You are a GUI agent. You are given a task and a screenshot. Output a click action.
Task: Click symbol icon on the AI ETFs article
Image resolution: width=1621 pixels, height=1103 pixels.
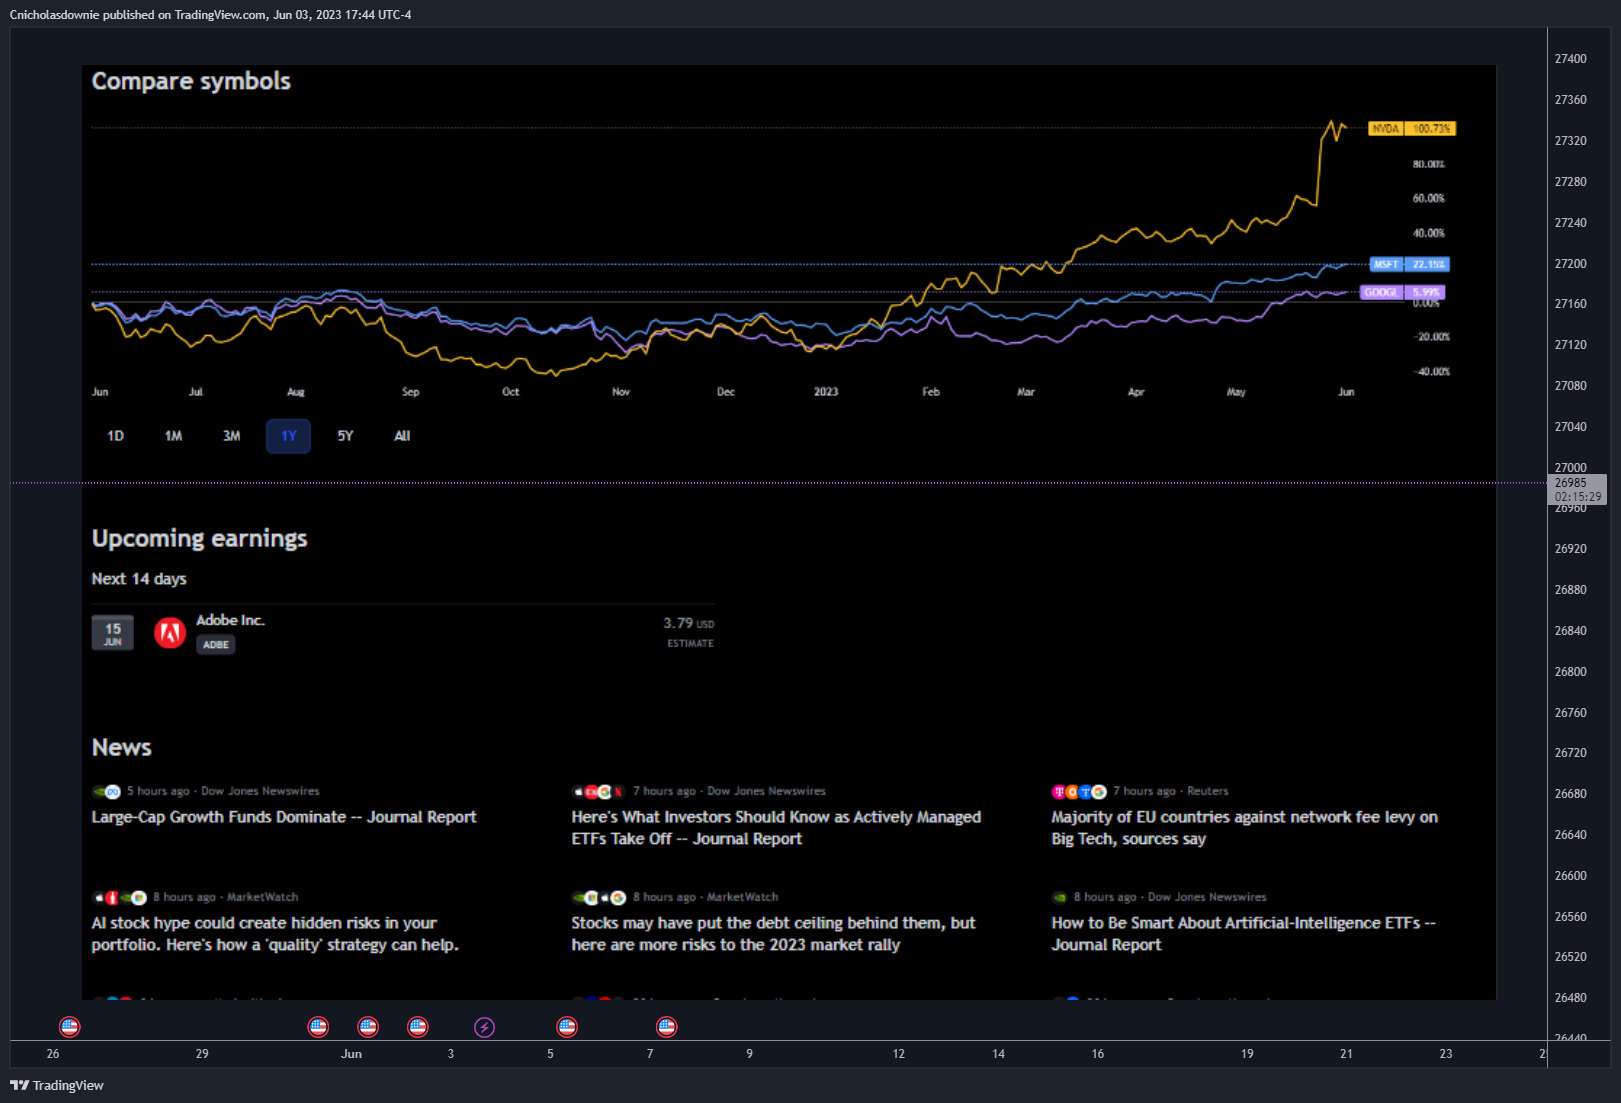coord(1060,897)
